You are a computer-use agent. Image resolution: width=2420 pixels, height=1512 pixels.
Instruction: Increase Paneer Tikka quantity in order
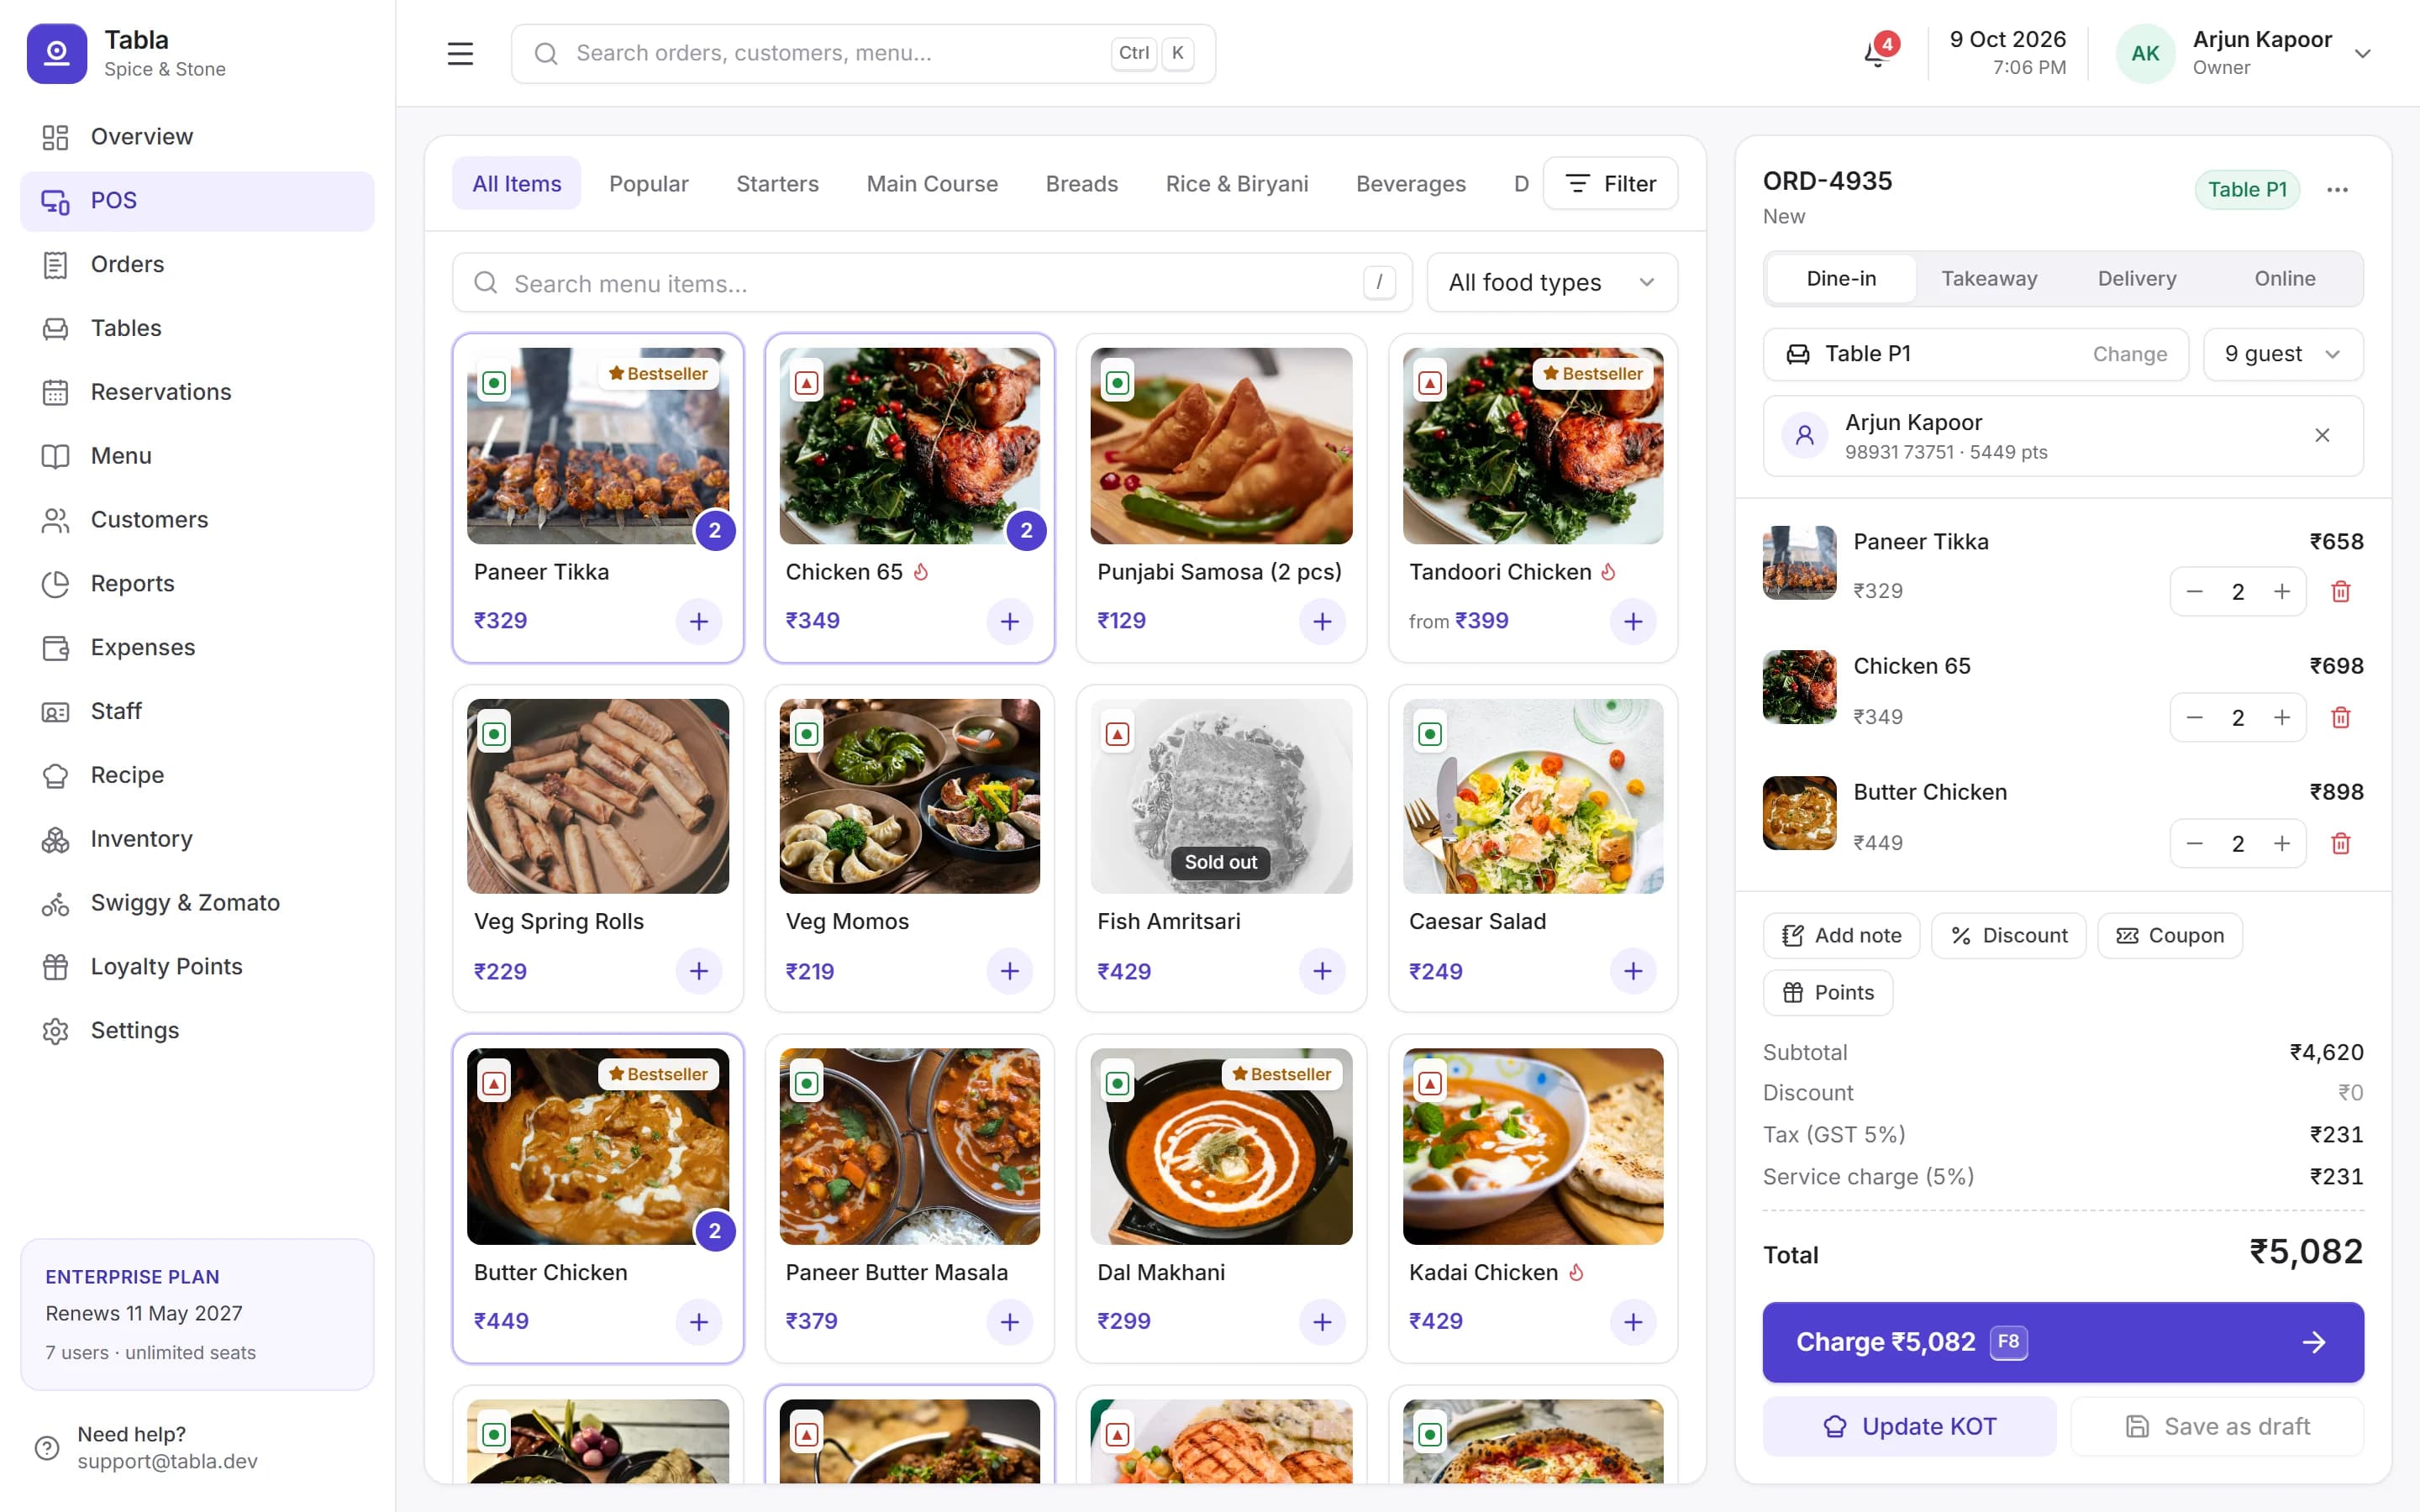tap(2282, 592)
